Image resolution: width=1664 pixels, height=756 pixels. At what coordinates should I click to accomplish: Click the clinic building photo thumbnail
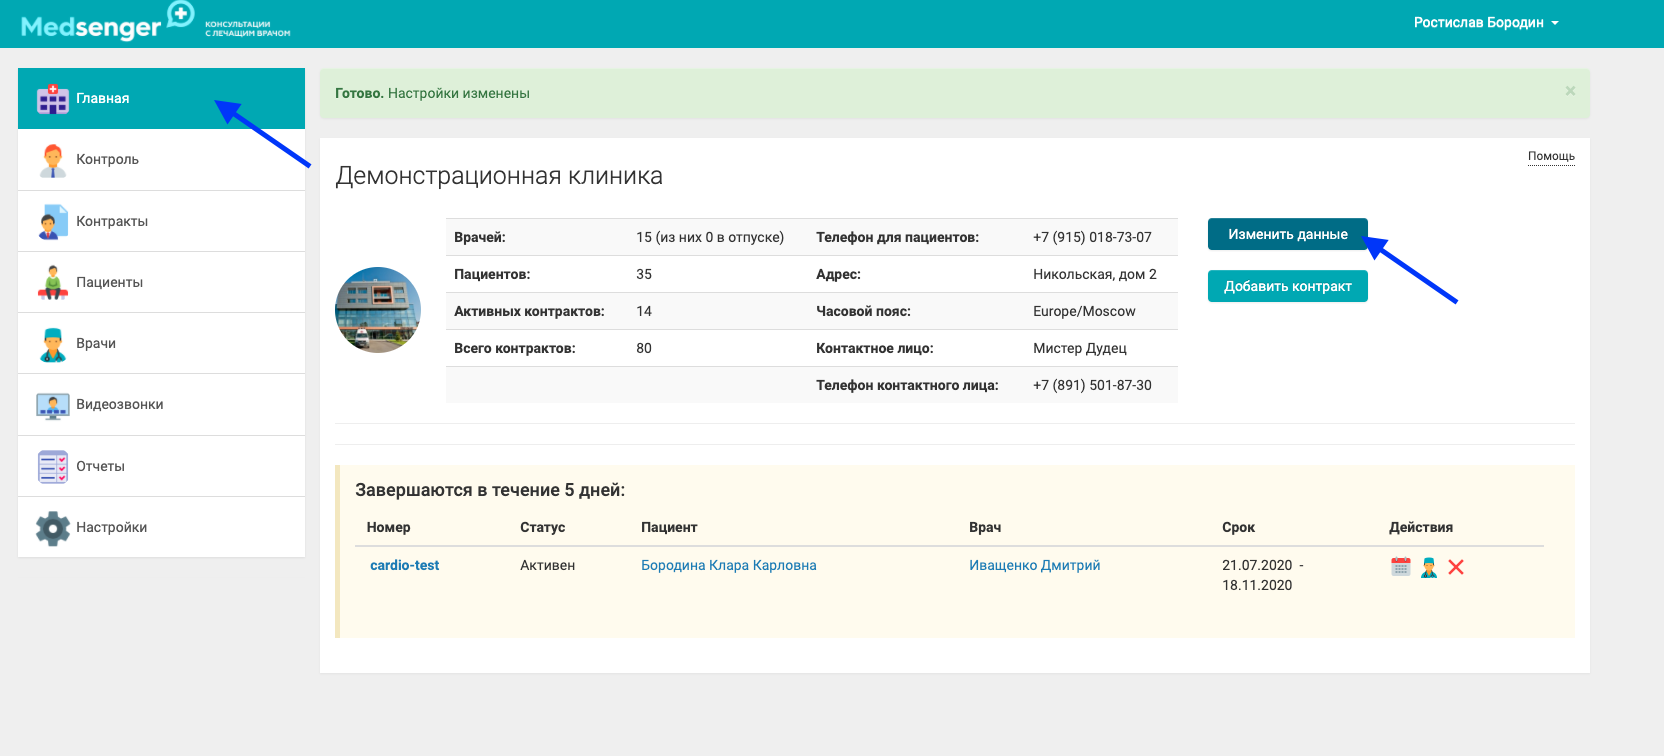pos(378,310)
